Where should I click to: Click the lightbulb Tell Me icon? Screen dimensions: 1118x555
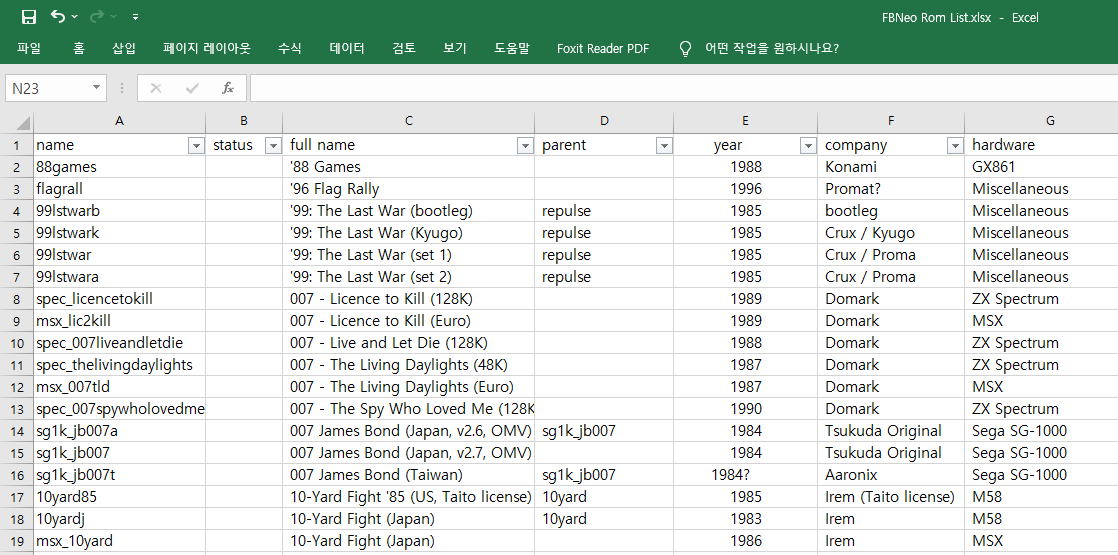684,49
